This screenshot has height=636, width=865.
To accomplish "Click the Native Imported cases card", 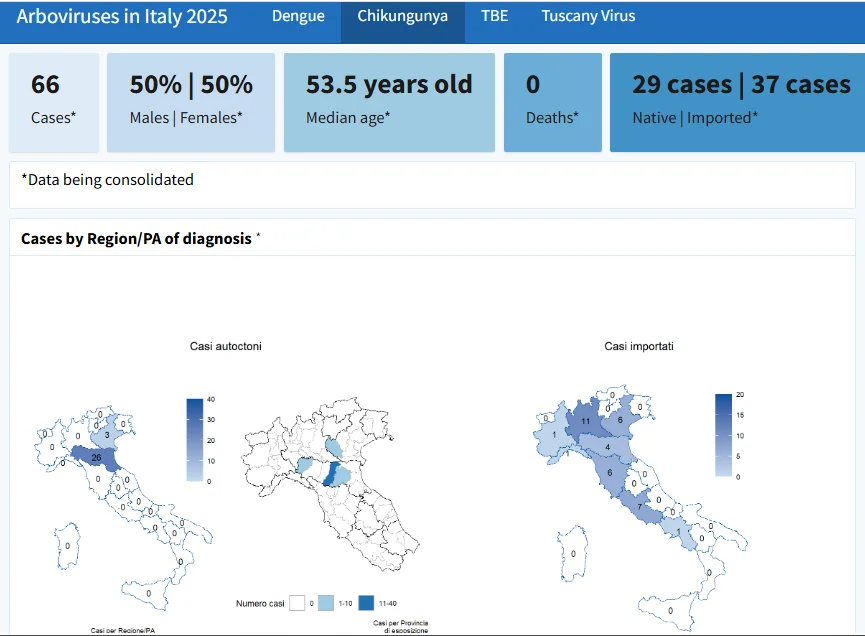I will (x=738, y=103).
